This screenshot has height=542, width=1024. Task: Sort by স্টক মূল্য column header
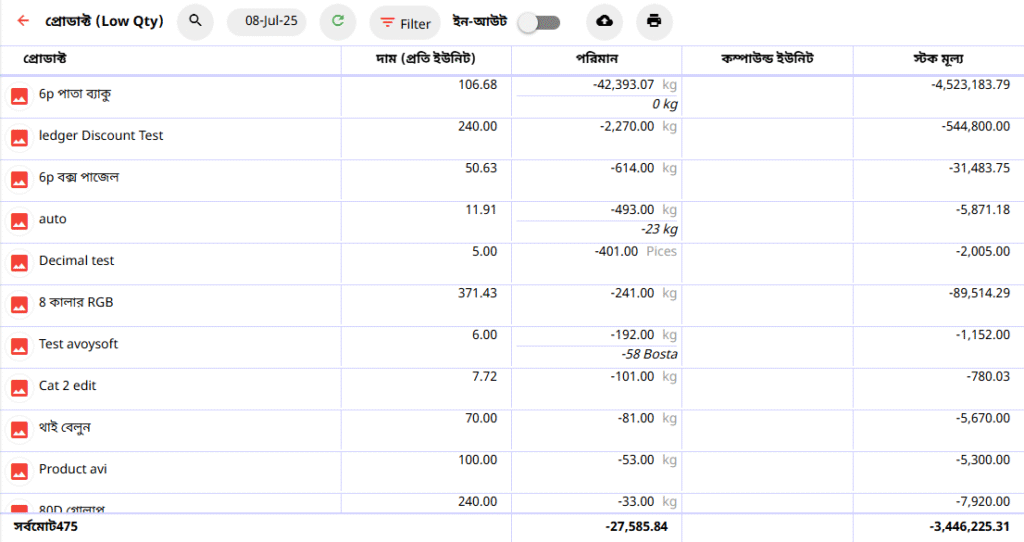click(x=938, y=59)
